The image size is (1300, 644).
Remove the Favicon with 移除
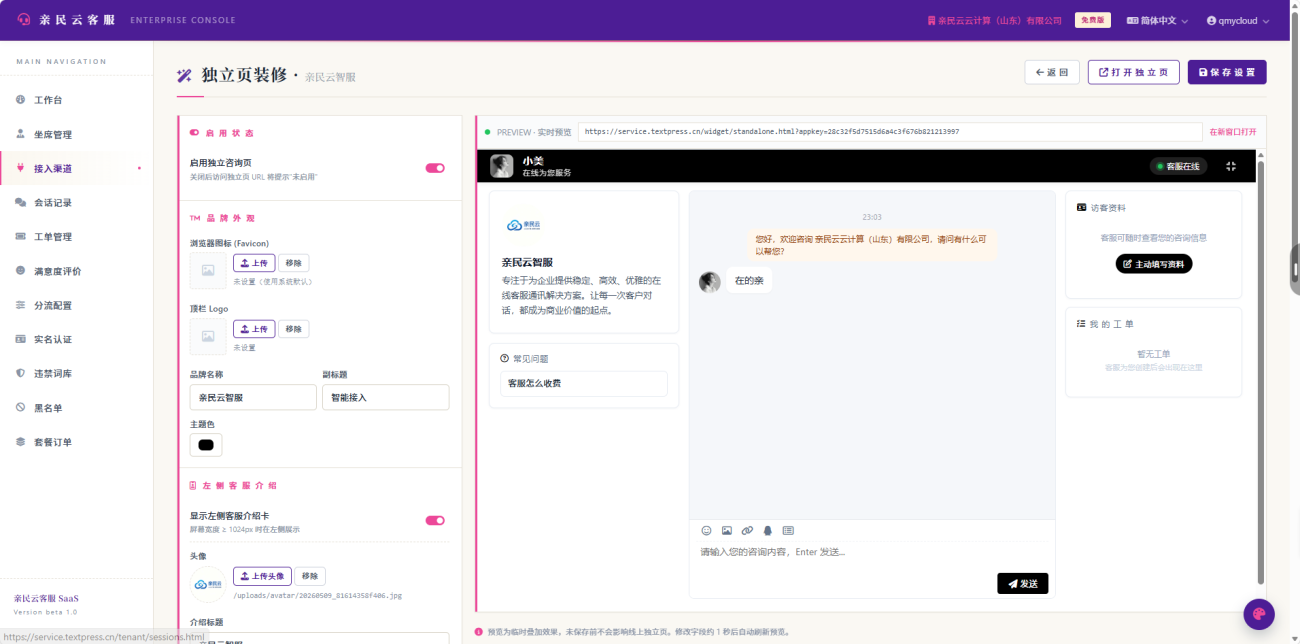pos(293,263)
